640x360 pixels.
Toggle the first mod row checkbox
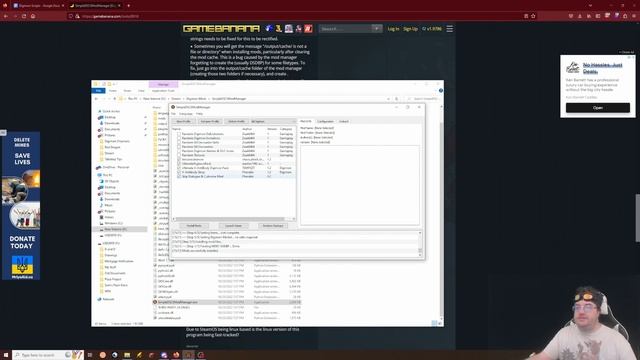tap(179, 134)
